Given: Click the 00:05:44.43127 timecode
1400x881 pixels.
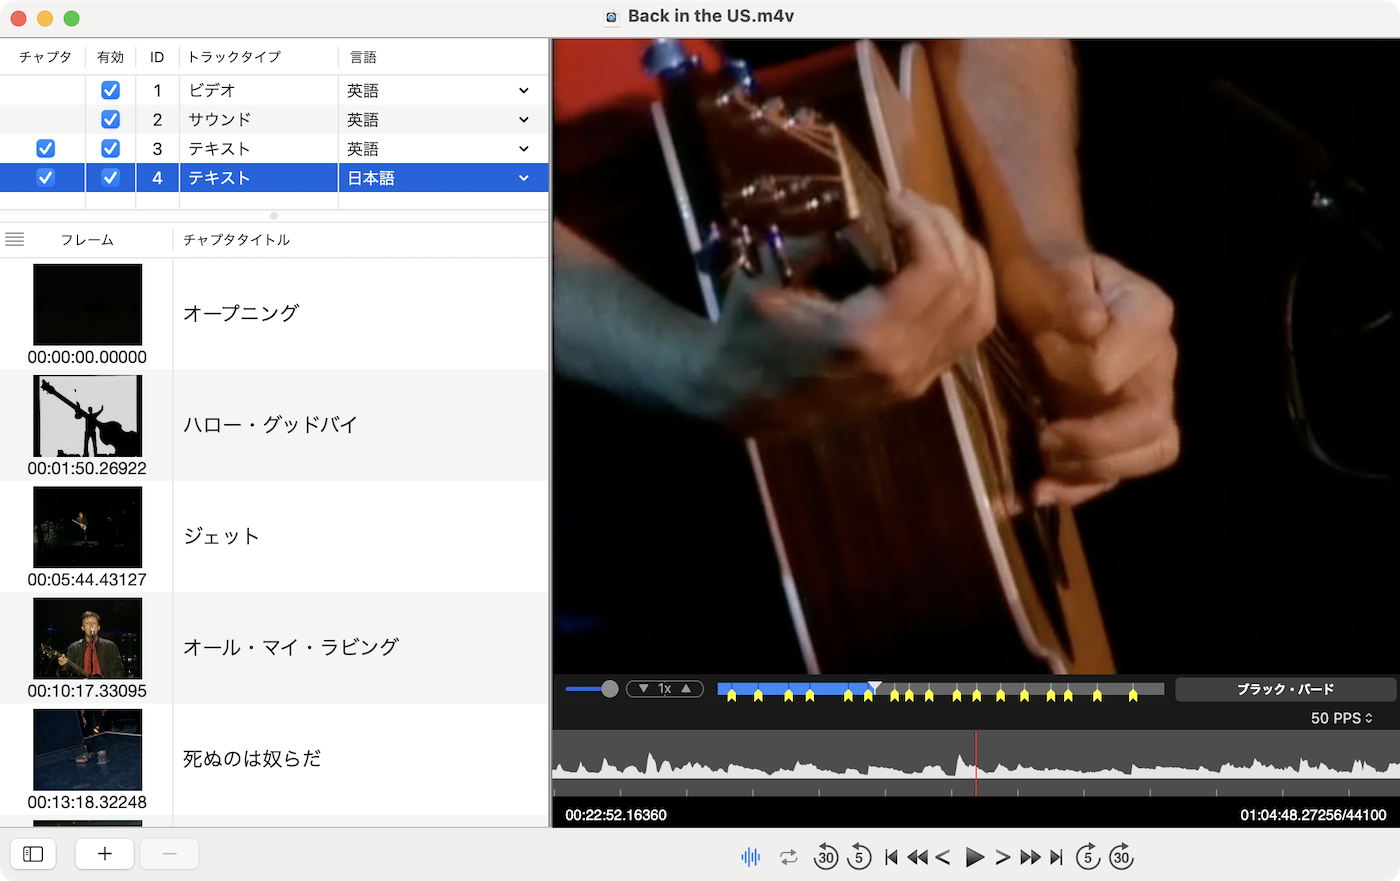Looking at the screenshot, I should (x=87, y=579).
